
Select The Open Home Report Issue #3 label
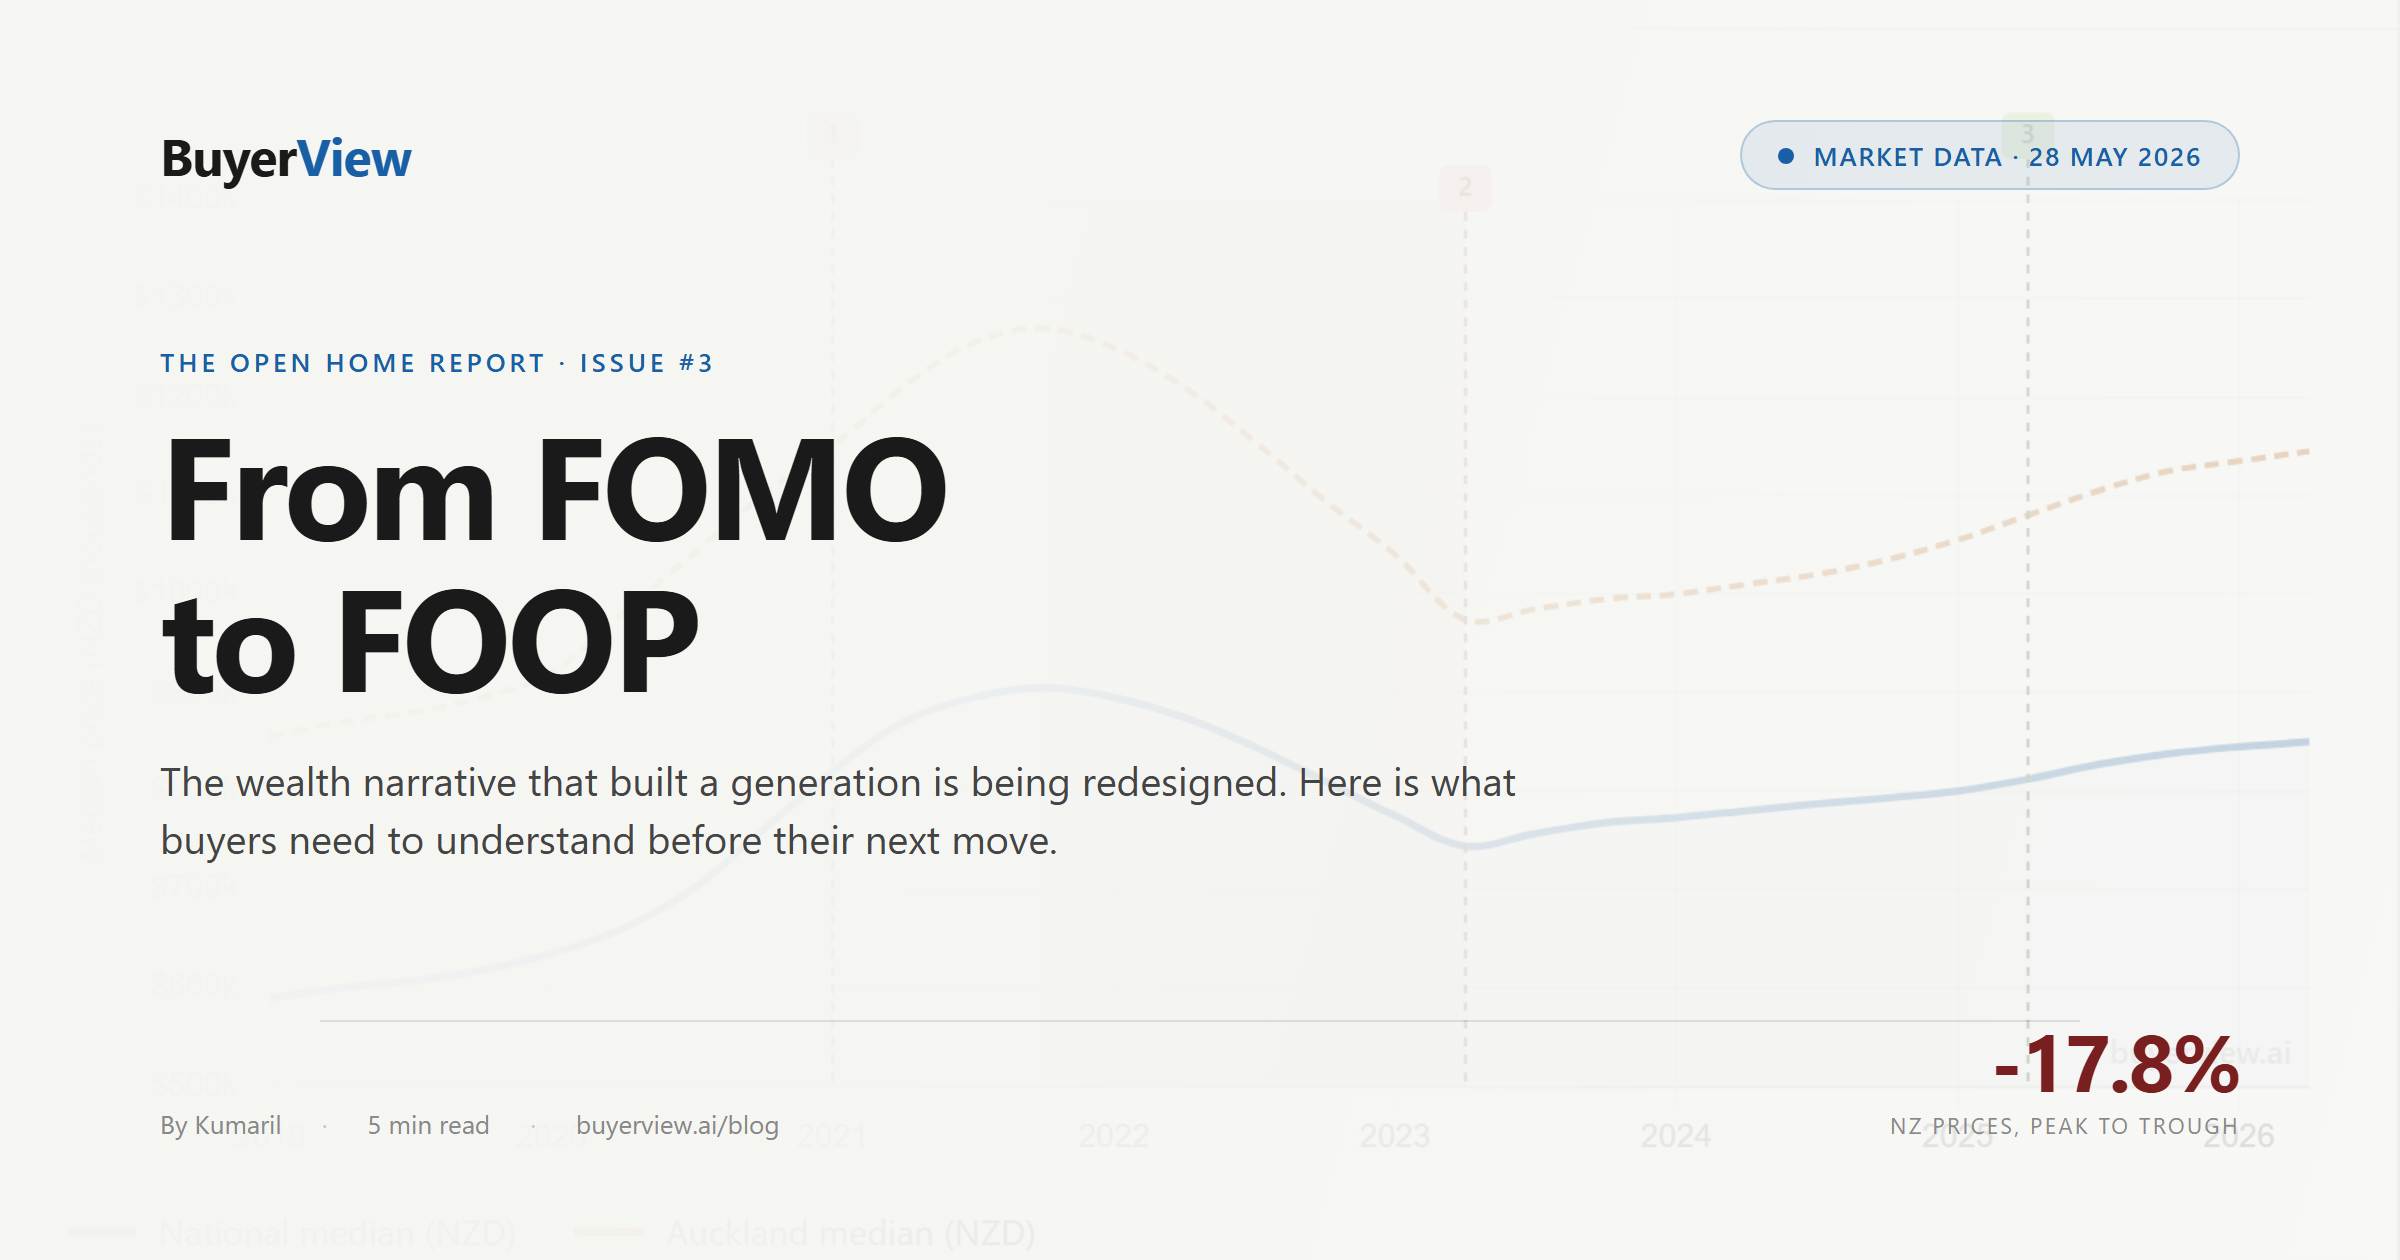[x=437, y=363]
